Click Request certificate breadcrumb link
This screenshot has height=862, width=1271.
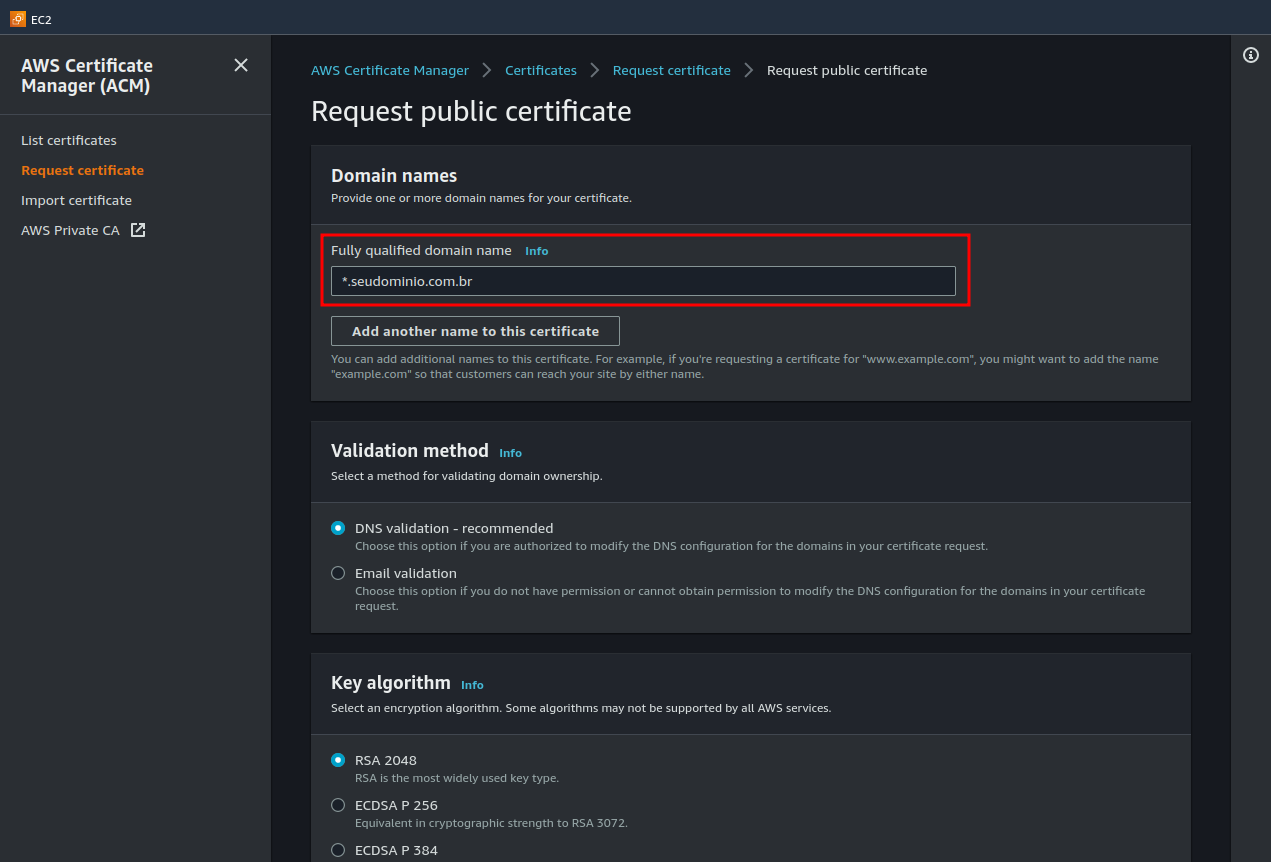pyautogui.click(x=672, y=70)
